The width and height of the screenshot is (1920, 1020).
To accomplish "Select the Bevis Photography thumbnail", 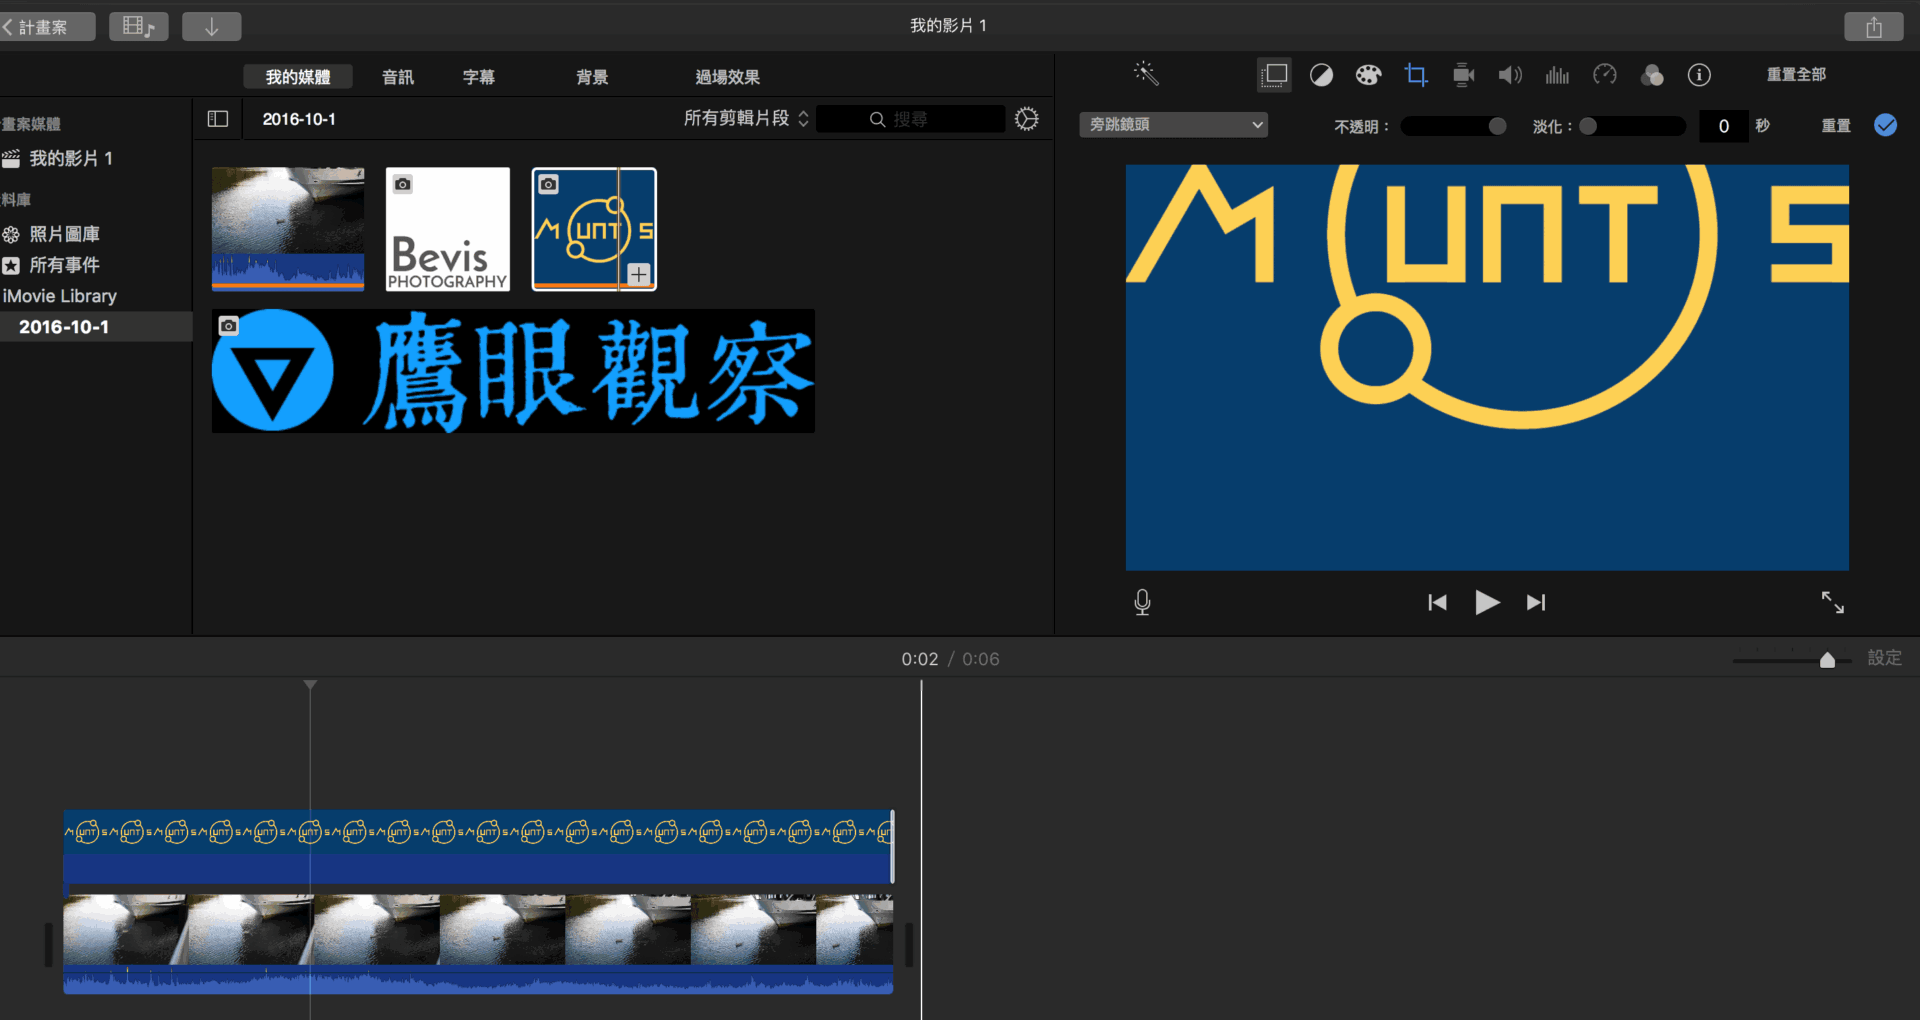I will pos(448,229).
